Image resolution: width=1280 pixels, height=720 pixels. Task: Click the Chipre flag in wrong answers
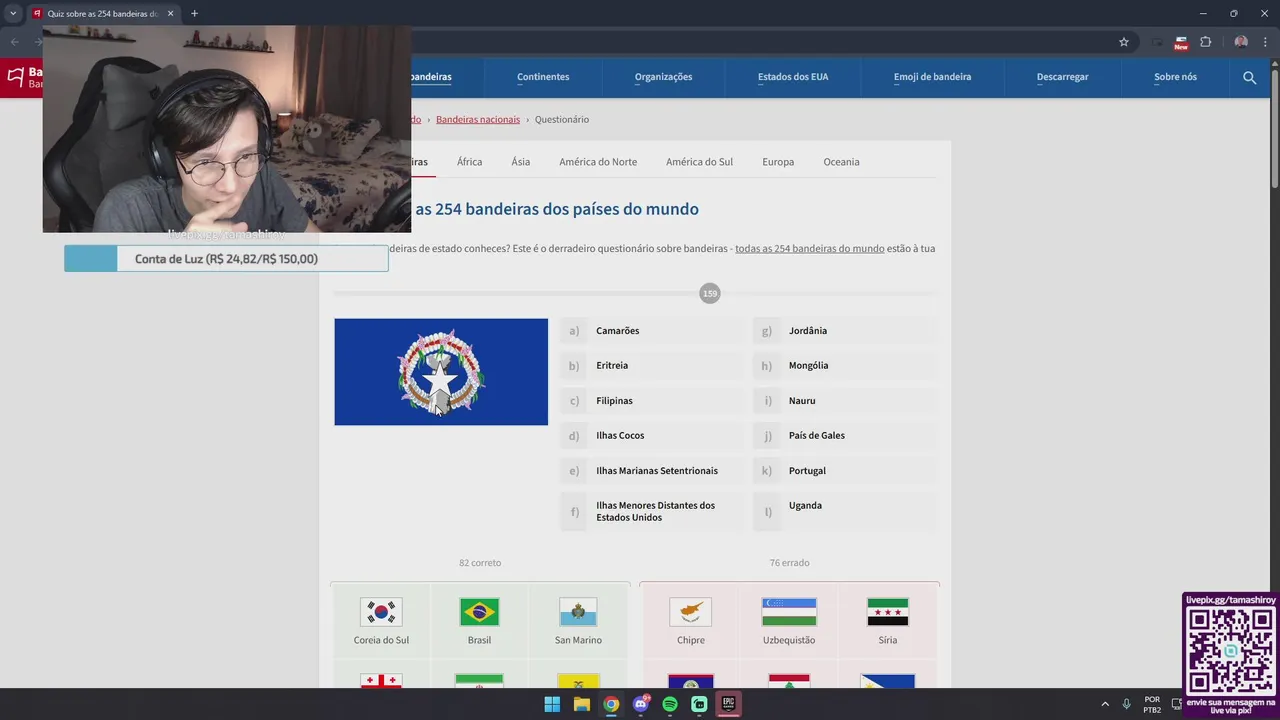(690, 612)
